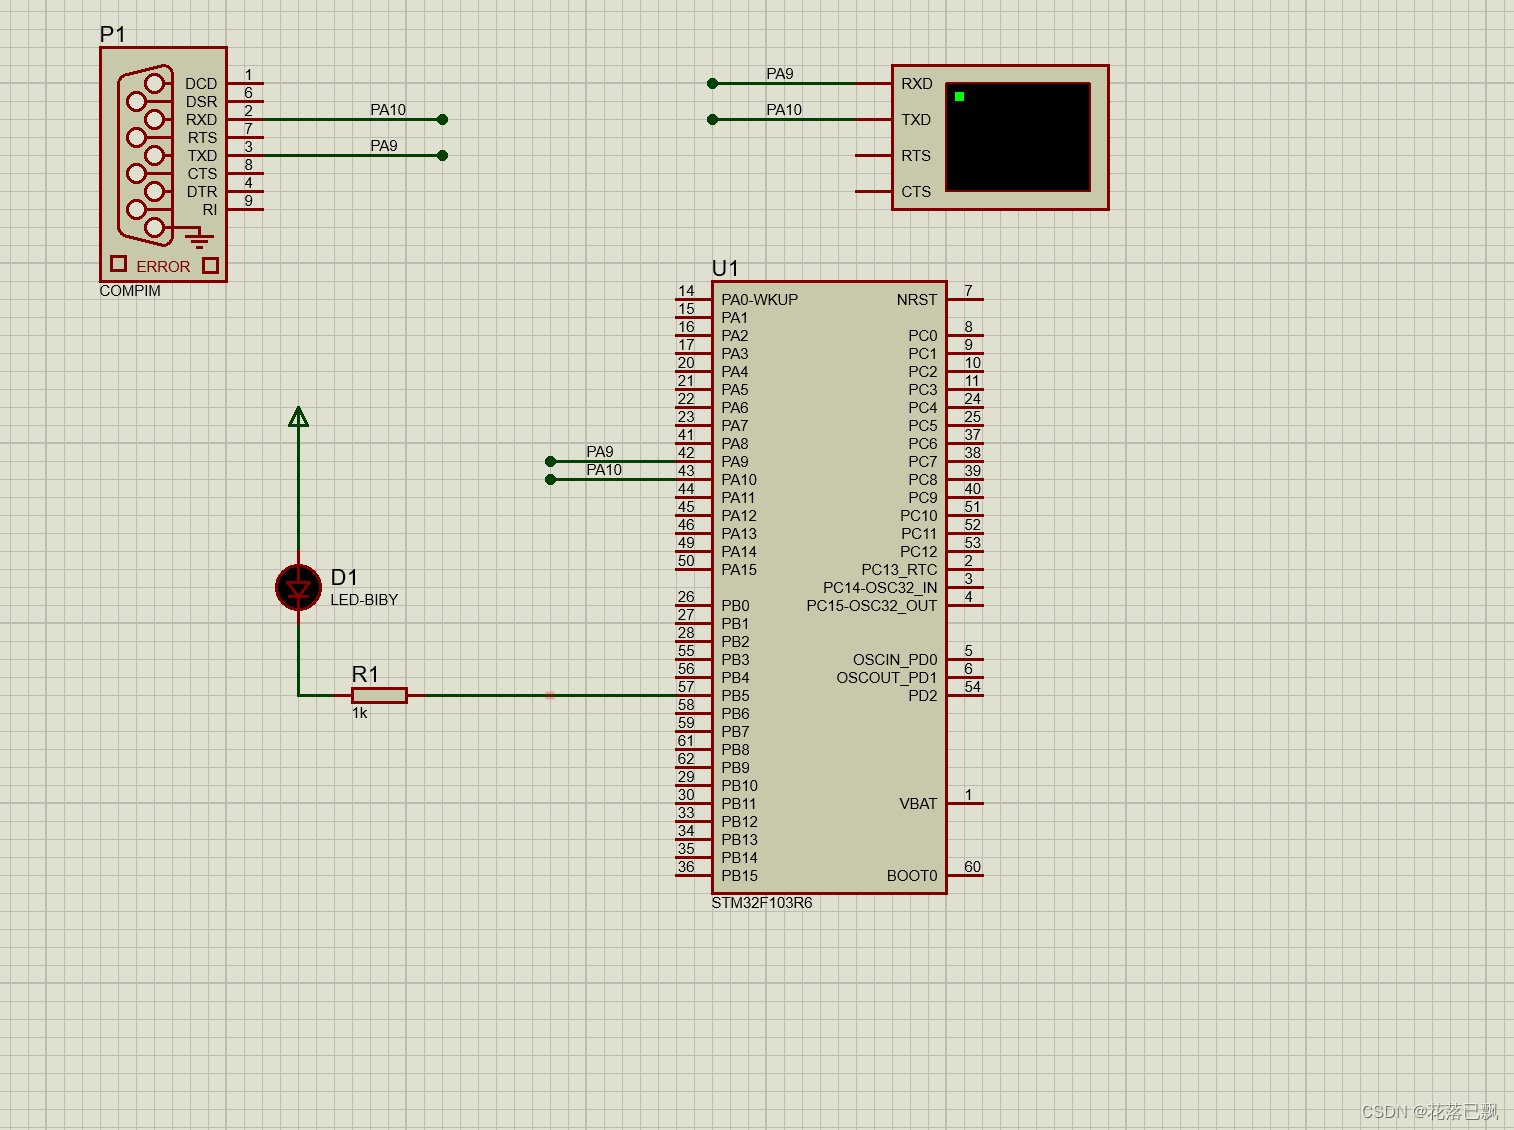Image resolution: width=1514 pixels, height=1130 pixels.
Task: Select the virtual terminal instrument
Action: (999, 137)
